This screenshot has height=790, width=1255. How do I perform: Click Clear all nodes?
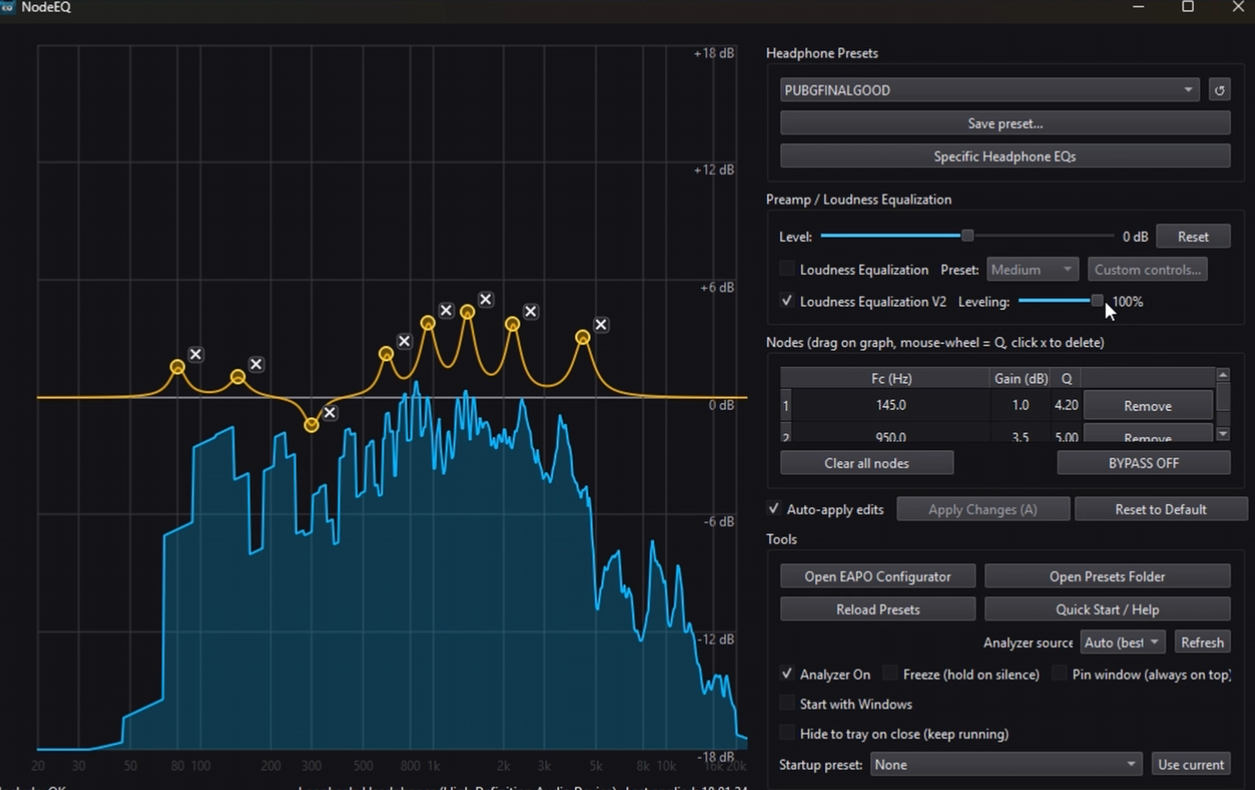pyautogui.click(x=867, y=463)
